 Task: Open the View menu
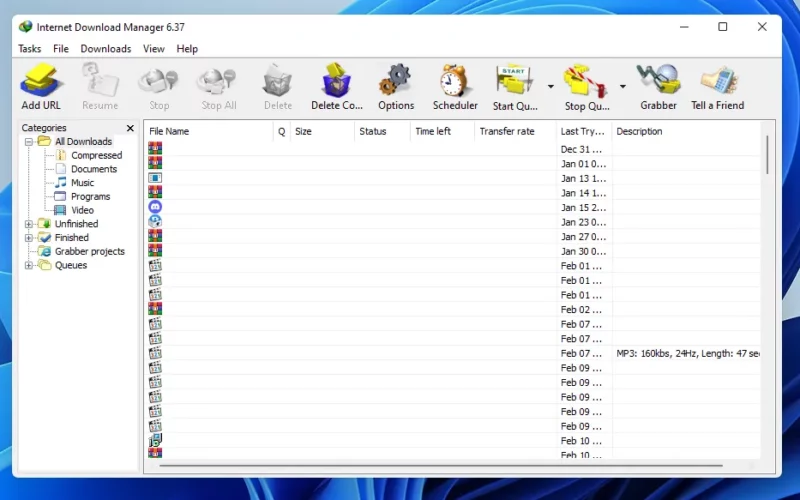(x=154, y=48)
